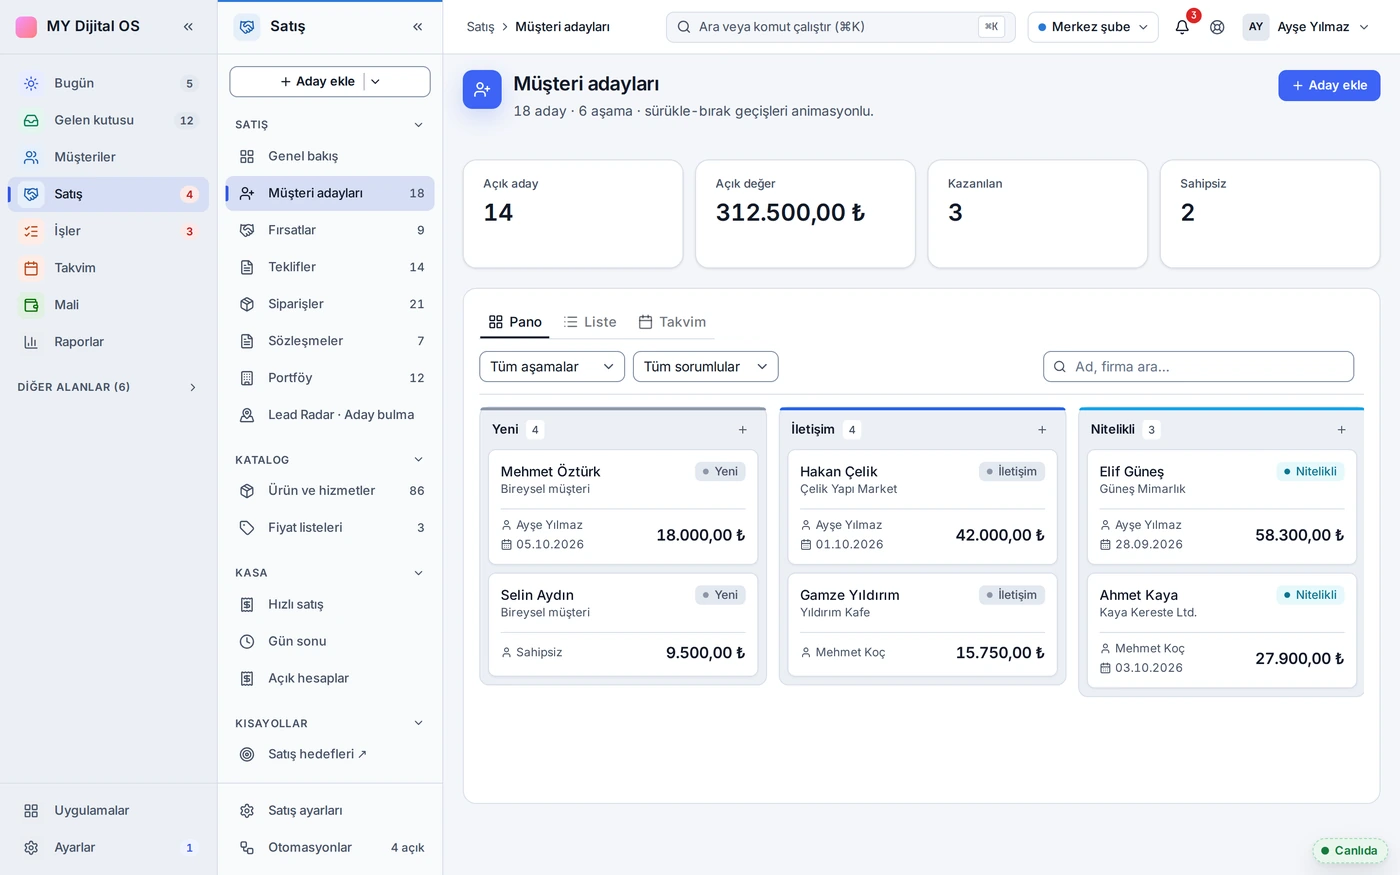Open Satış ayarları settings

(330, 811)
